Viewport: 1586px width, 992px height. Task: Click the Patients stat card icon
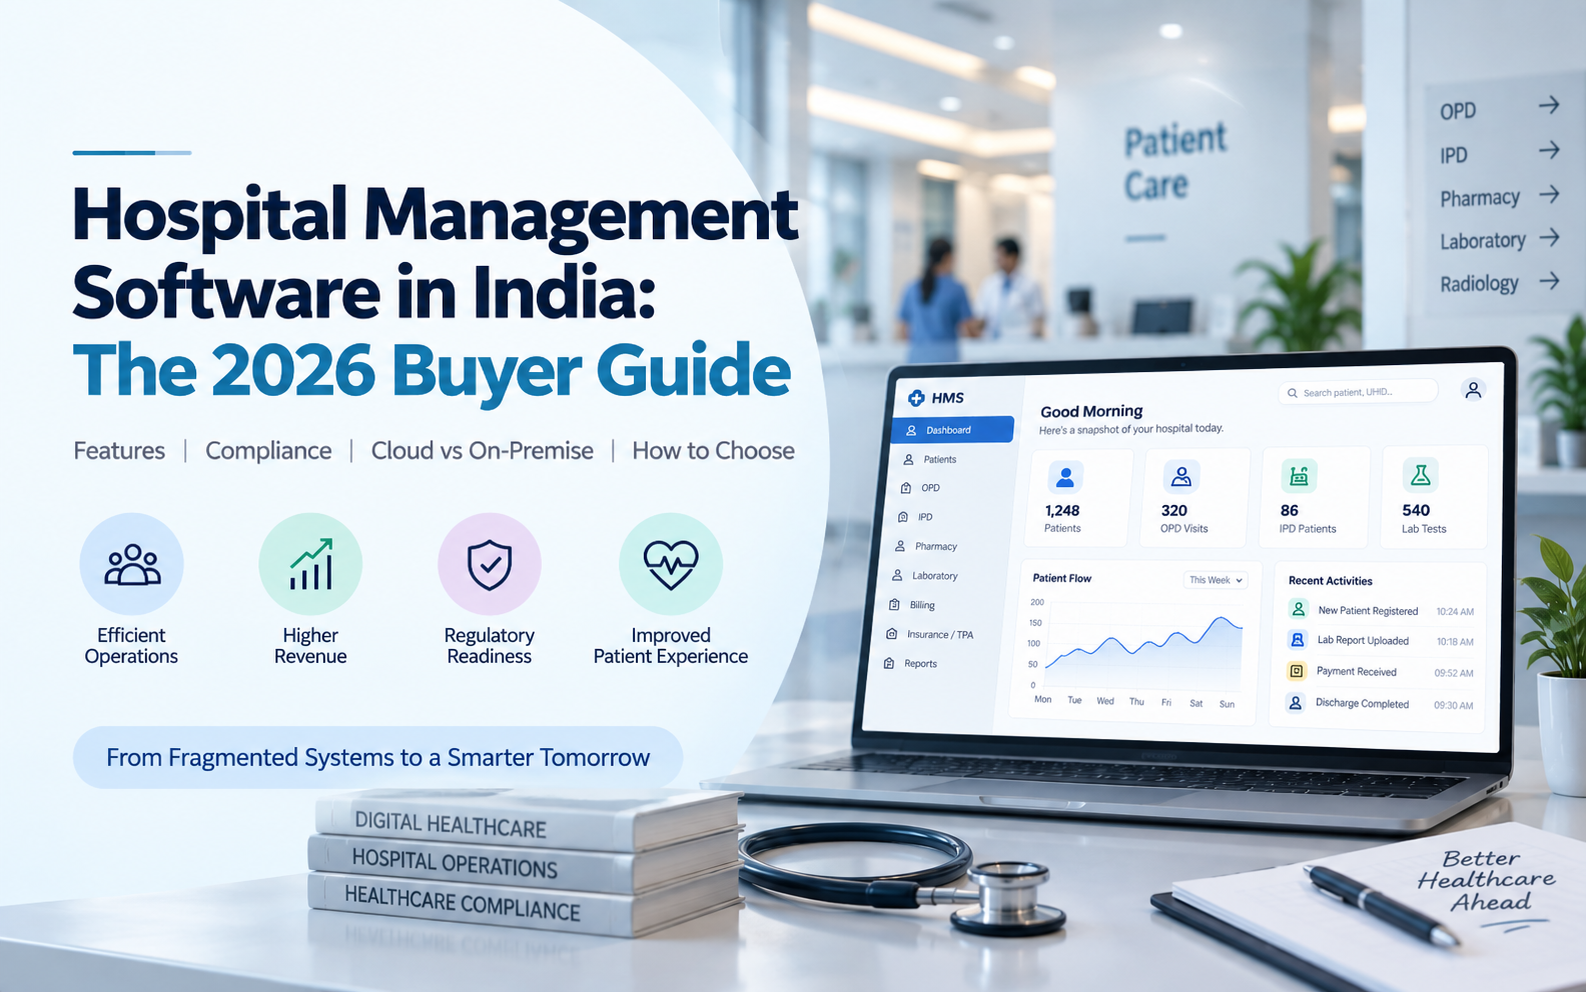1065,477
